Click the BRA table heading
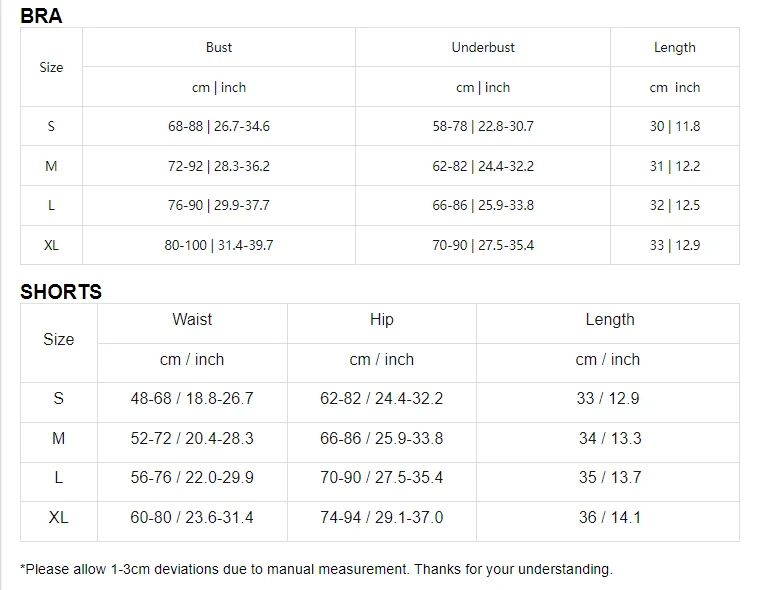The image size is (760, 590). pos(41,16)
